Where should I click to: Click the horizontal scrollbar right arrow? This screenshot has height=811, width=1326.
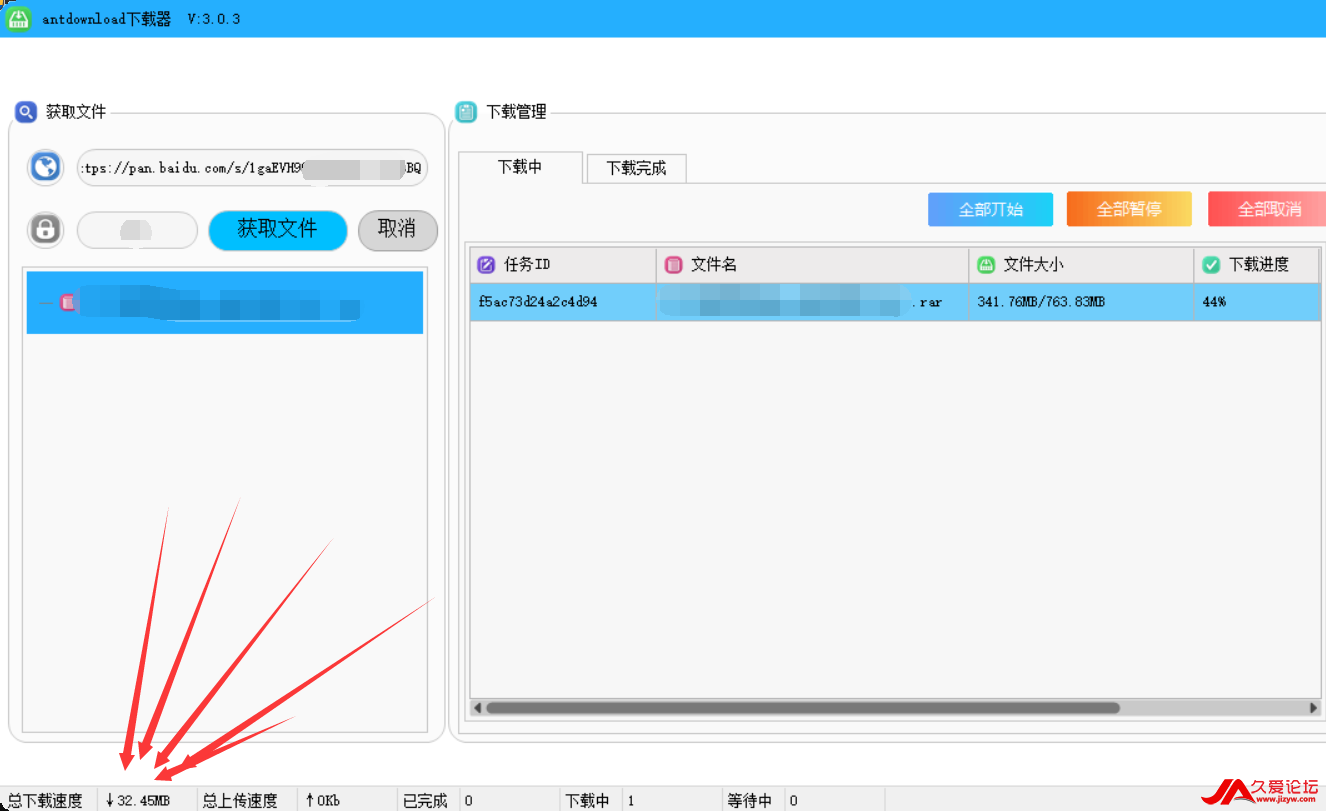point(1313,708)
